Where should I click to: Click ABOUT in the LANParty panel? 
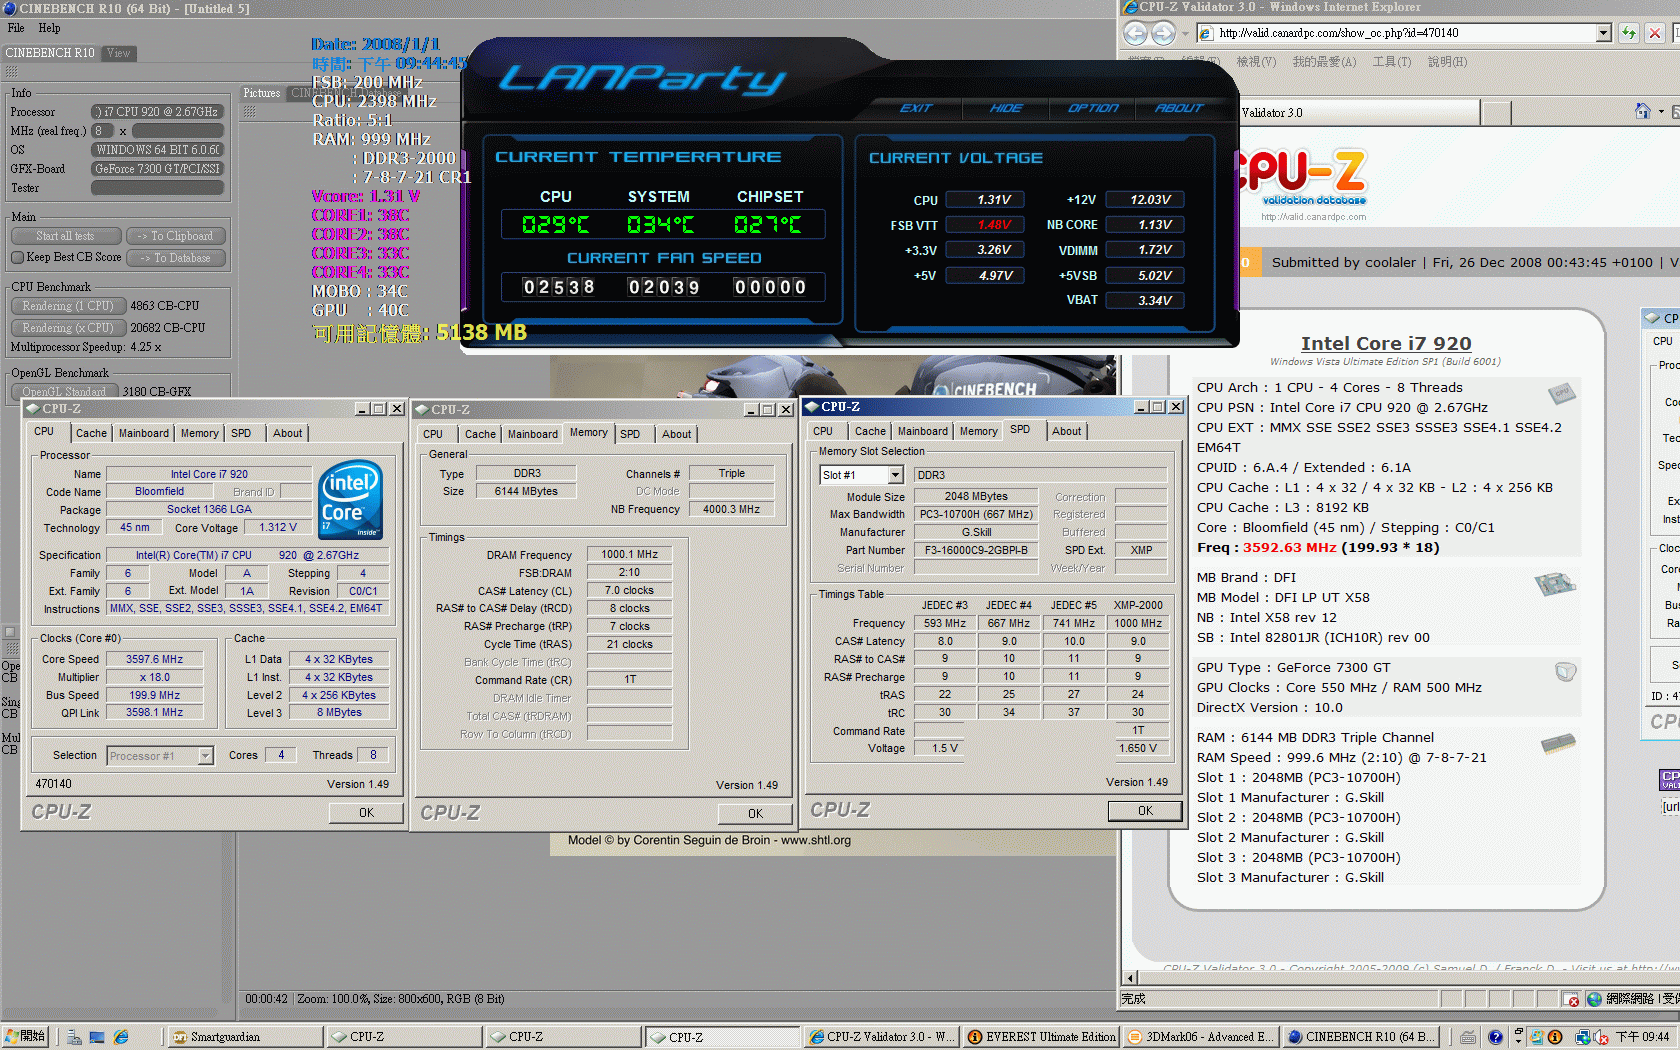[1179, 108]
